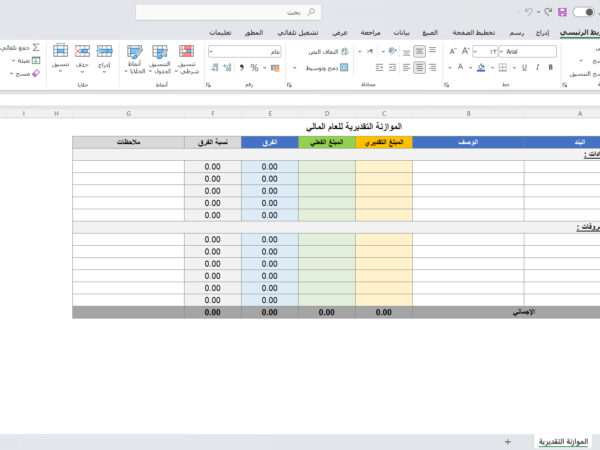
Task: Click the add new sheet plus button
Action: (508, 440)
